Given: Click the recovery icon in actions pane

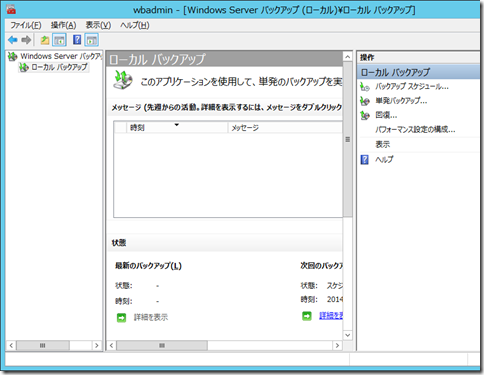Looking at the screenshot, I should (365, 115).
